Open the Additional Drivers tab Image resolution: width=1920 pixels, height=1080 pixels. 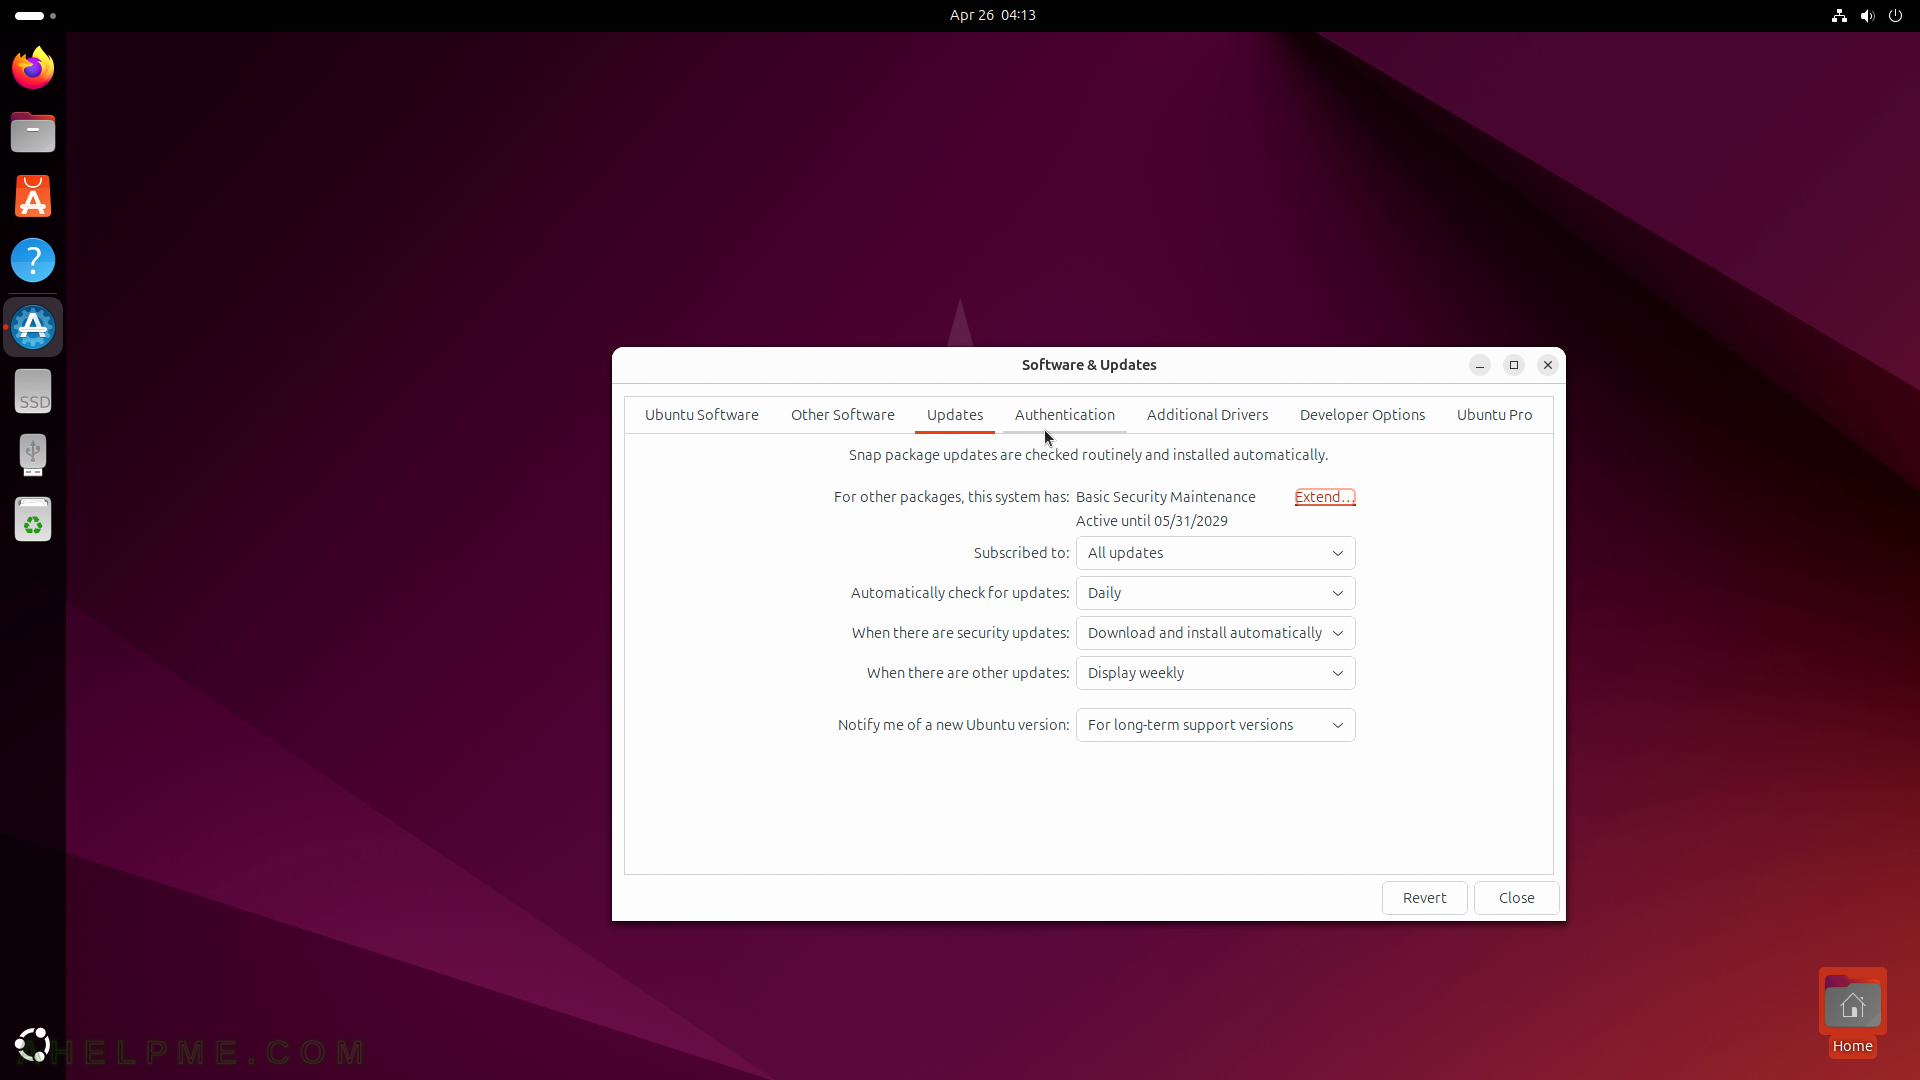point(1207,415)
